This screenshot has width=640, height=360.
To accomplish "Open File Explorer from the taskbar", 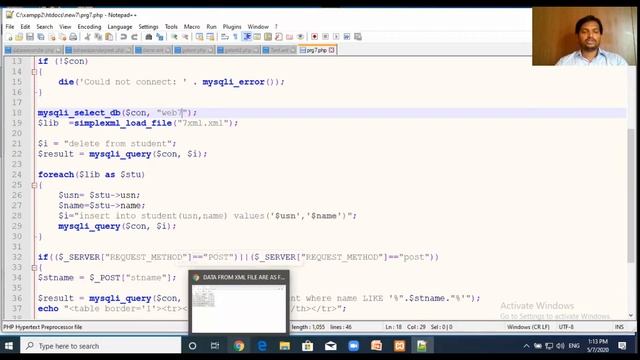I will [x=284, y=346].
